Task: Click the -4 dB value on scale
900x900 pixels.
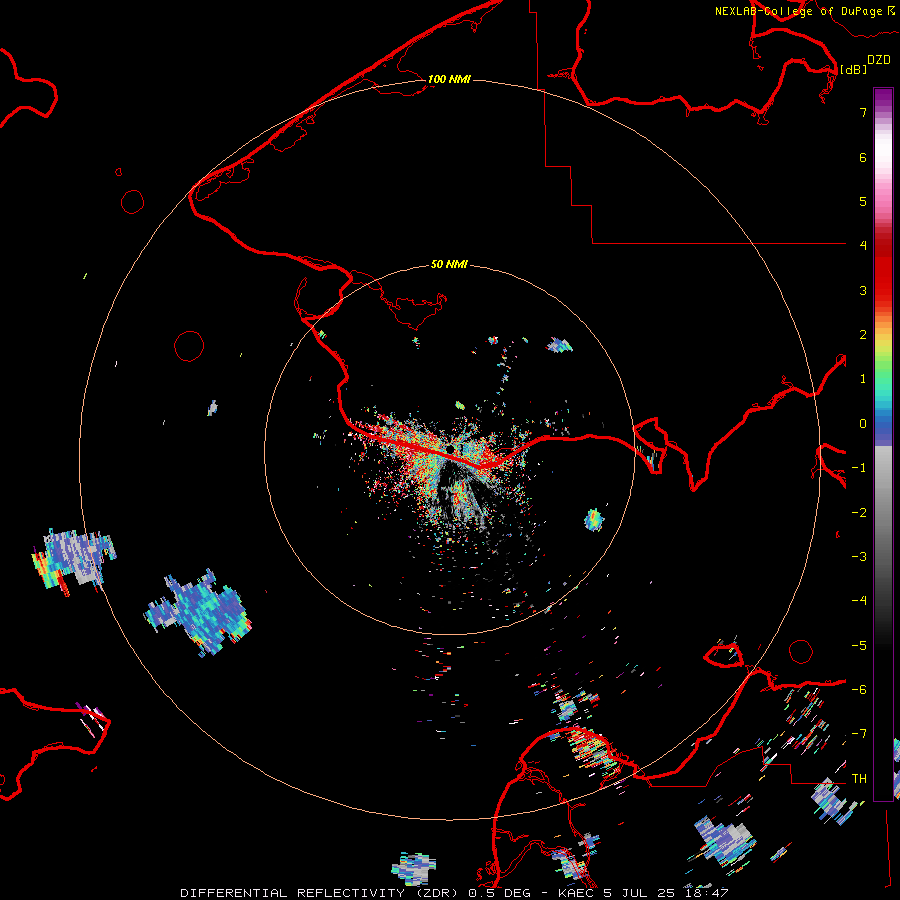Action: tap(859, 601)
